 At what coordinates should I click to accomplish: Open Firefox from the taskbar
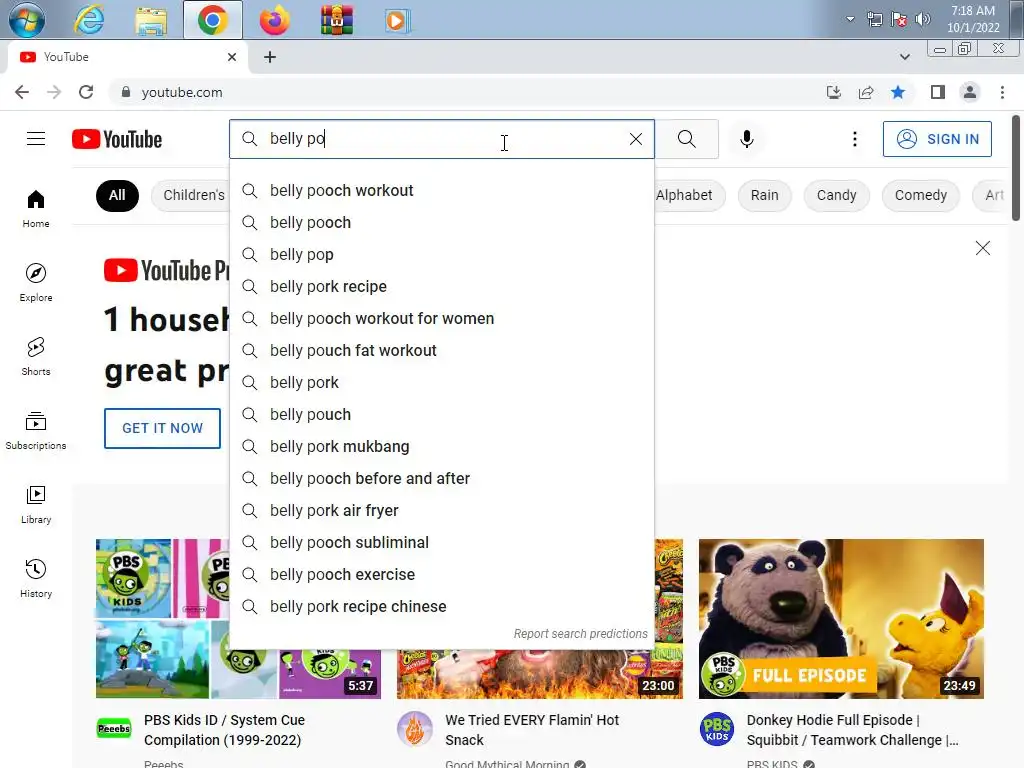(274, 20)
